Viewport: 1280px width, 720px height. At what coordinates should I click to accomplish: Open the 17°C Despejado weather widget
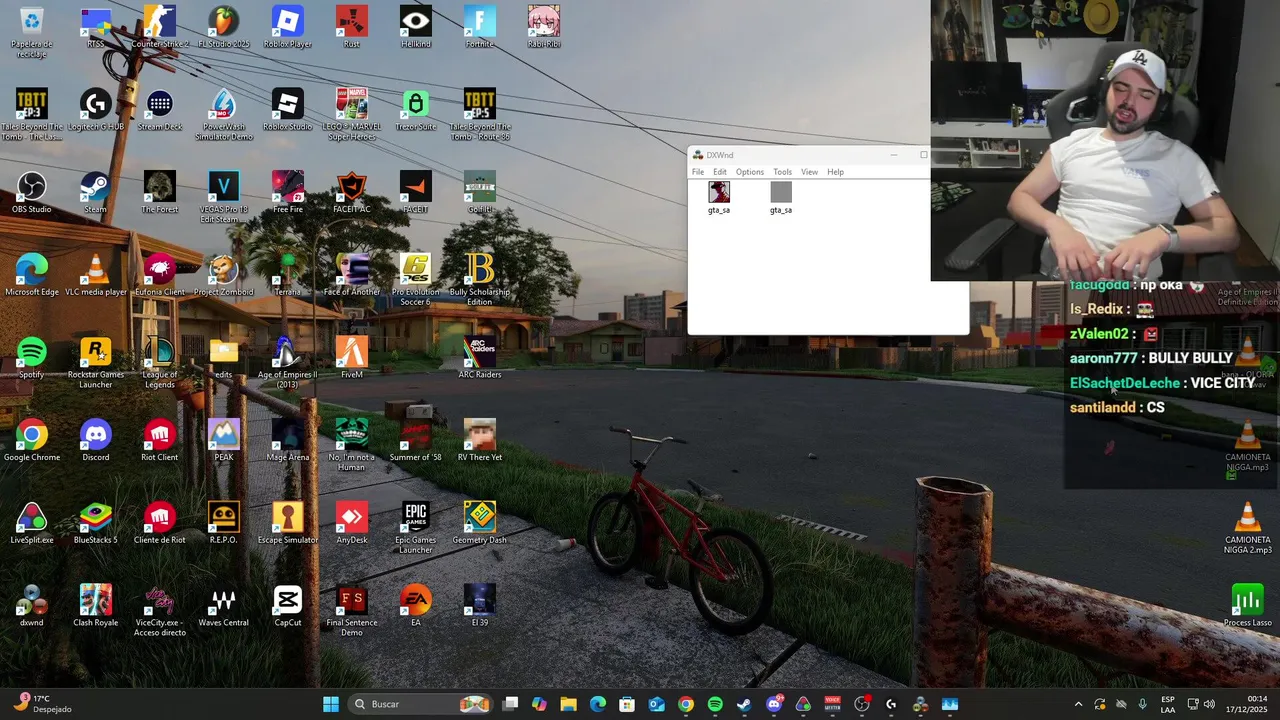click(x=42, y=704)
